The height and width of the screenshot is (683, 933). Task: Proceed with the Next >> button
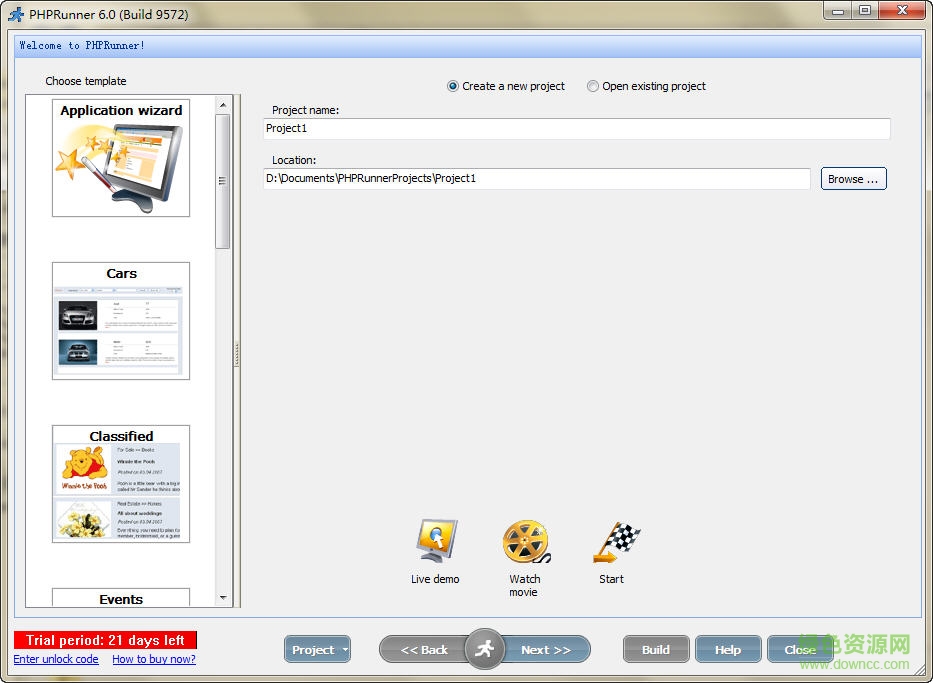click(x=546, y=649)
